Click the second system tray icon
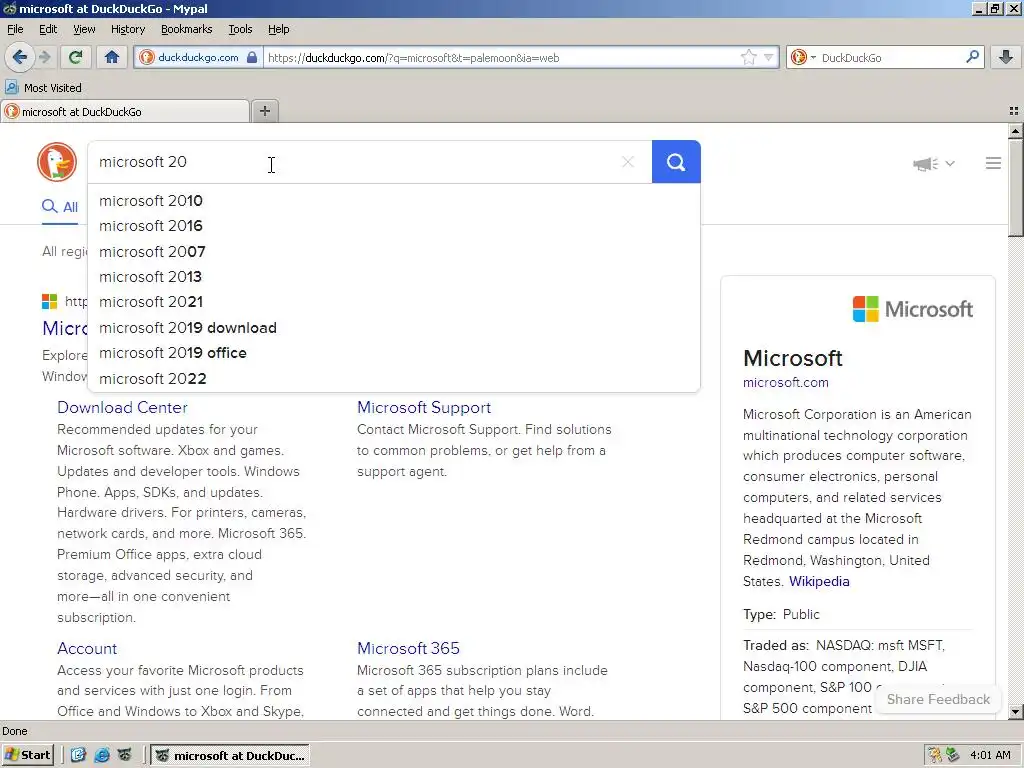This screenshot has width=1024, height=768. point(952,755)
